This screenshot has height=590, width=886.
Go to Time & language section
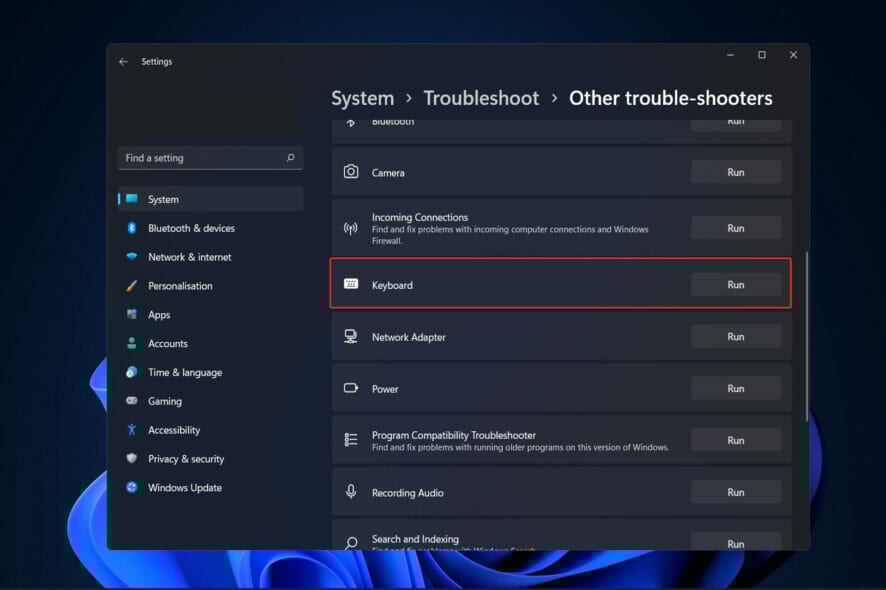184,372
